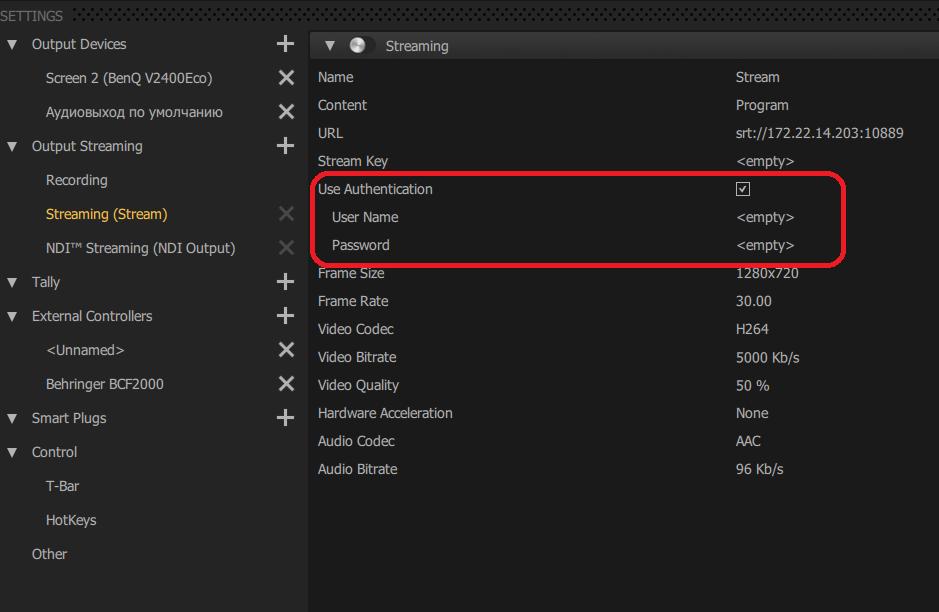
Task: Edit Video Bitrate 5000 Kb/s
Action: [767, 357]
